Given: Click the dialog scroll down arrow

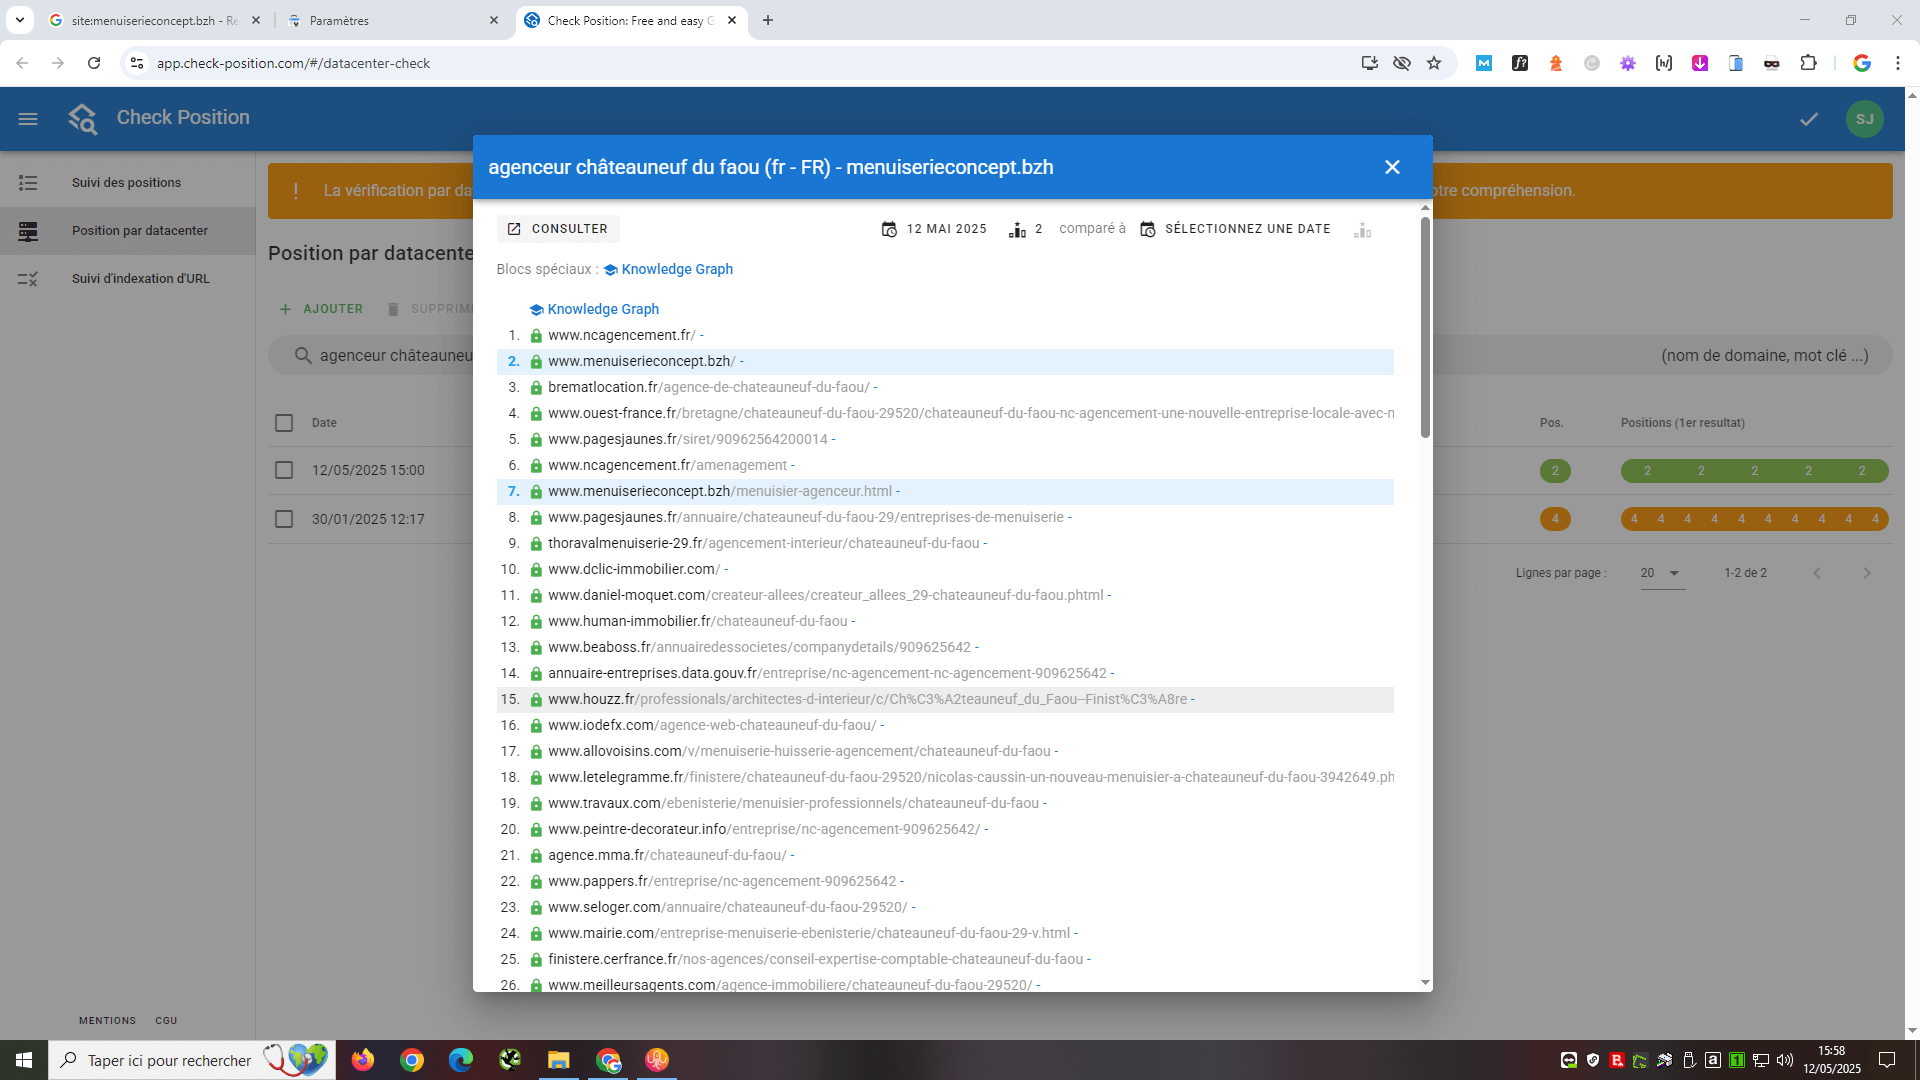Looking at the screenshot, I should [x=1425, y=982].
